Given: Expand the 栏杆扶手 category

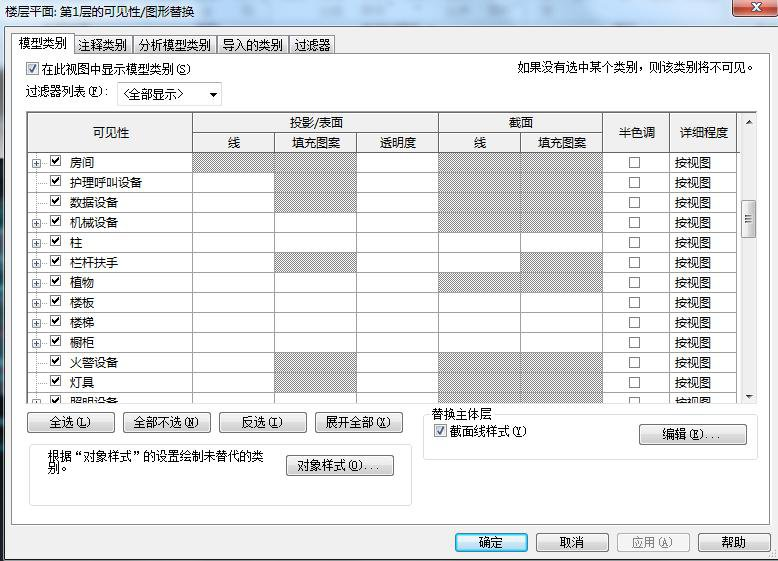Looking at the screenshot, I should click(x=36, y=263).
